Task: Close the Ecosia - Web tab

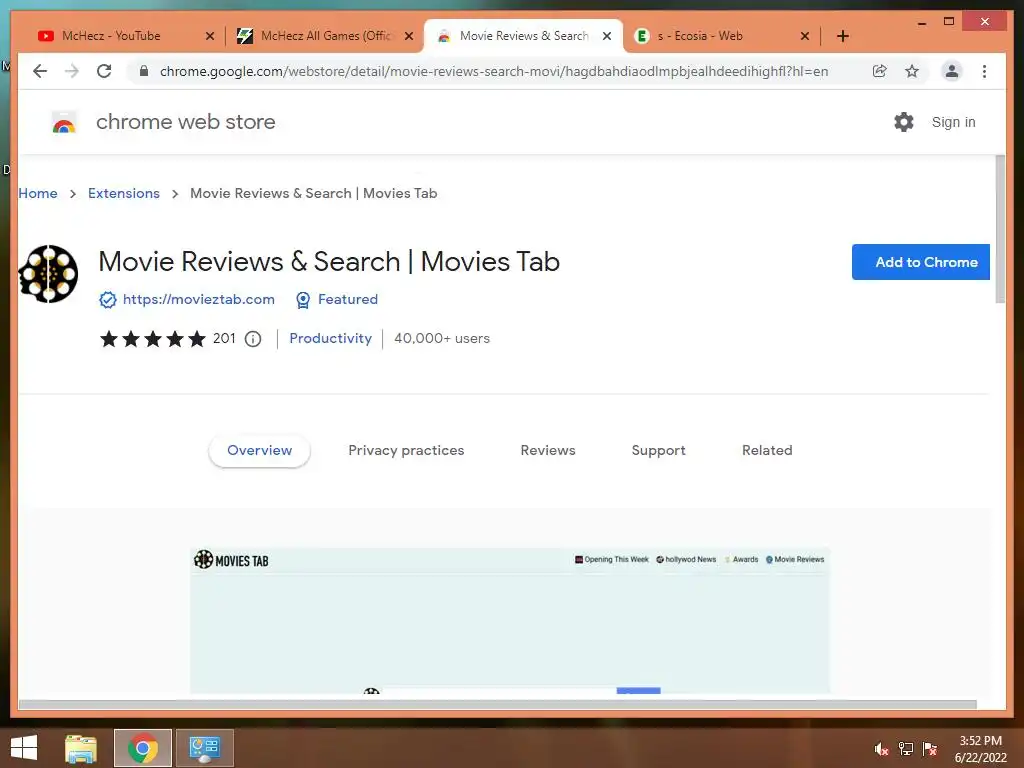Action: (805, 36)
